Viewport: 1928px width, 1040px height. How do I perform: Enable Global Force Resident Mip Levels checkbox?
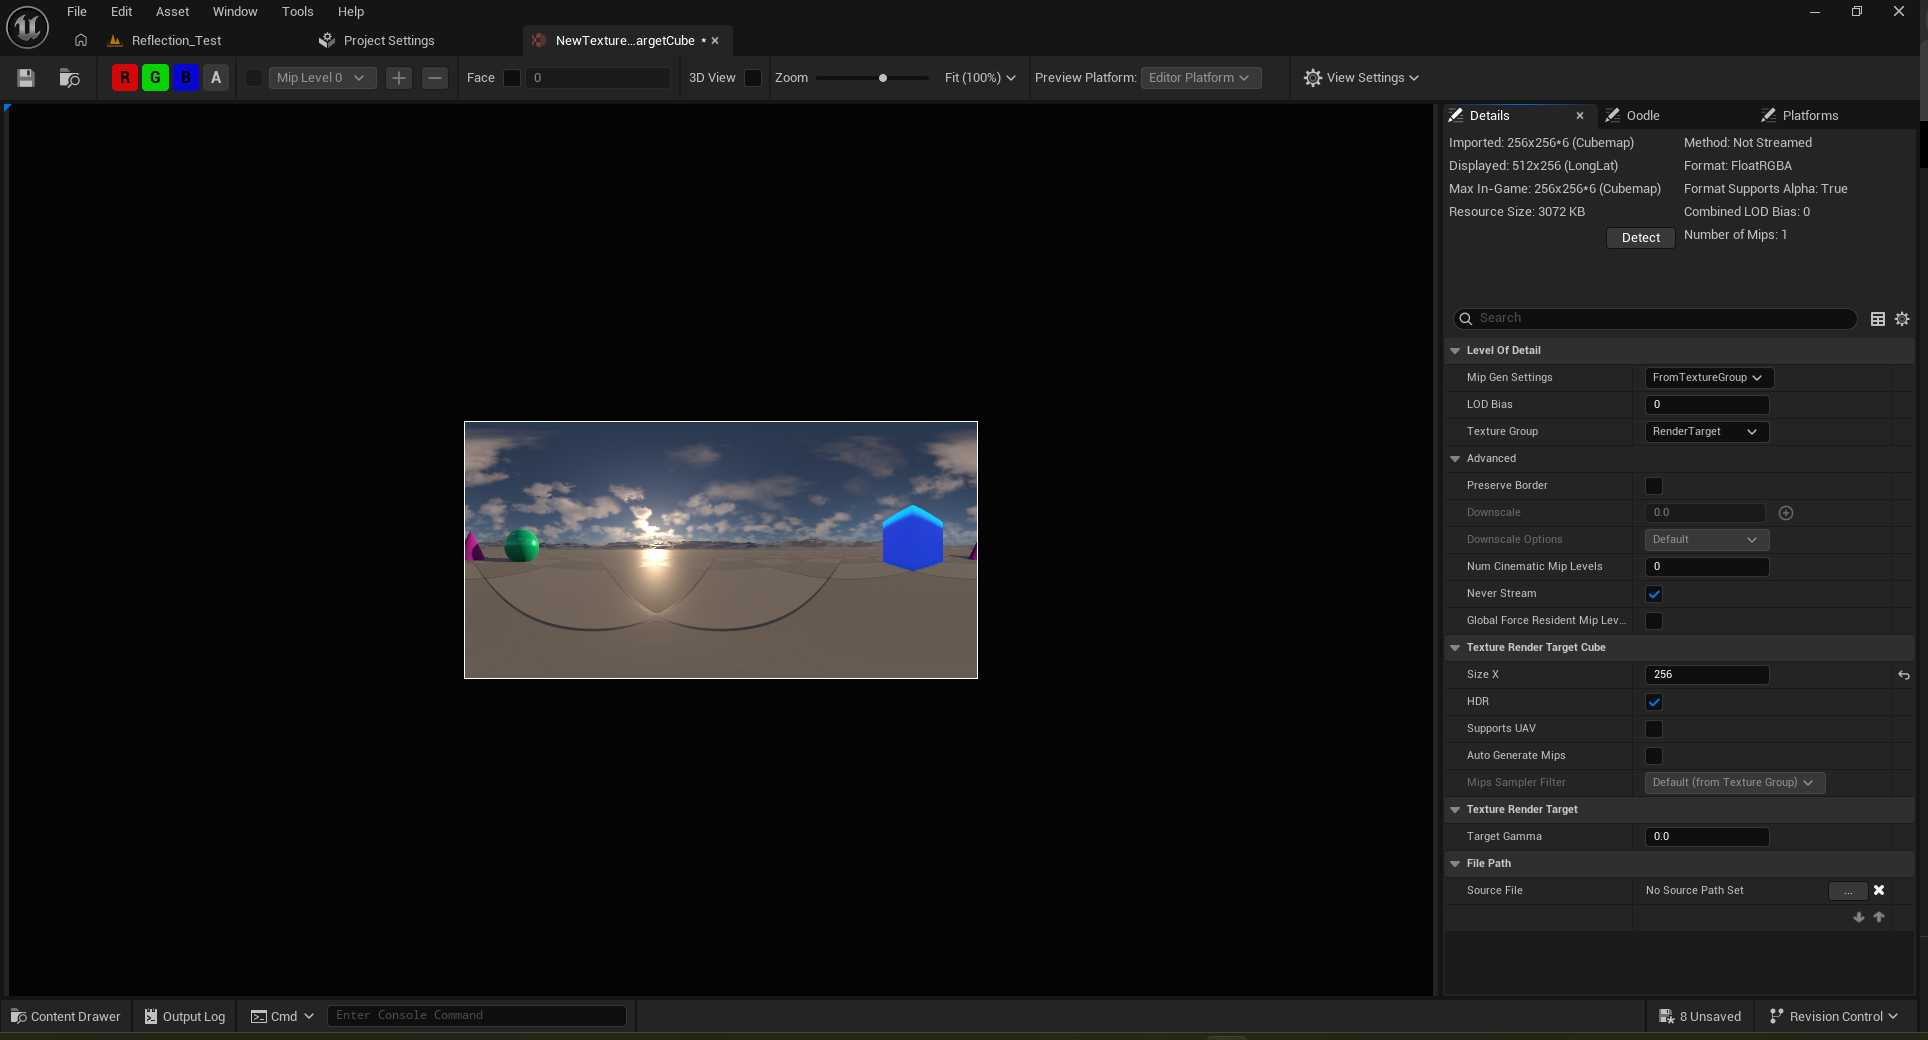click(1654, 621)
